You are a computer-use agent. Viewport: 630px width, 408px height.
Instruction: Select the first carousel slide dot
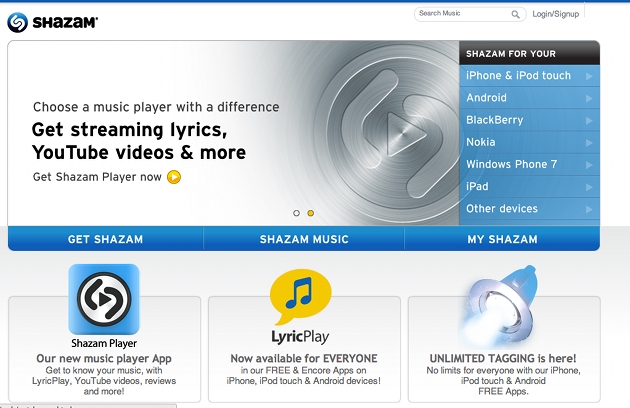pos(296,213)
